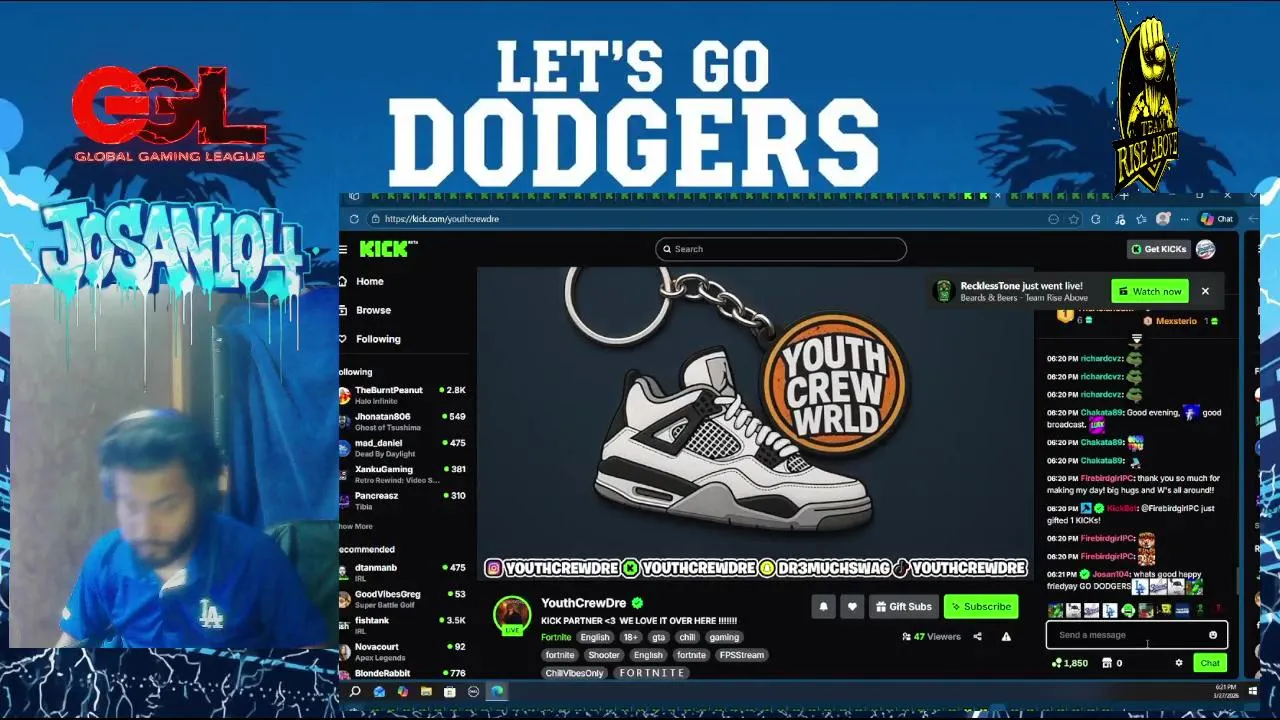Reload the page in the browser
This screenshot has height=720, width=1280.
(x=354, y=219)
